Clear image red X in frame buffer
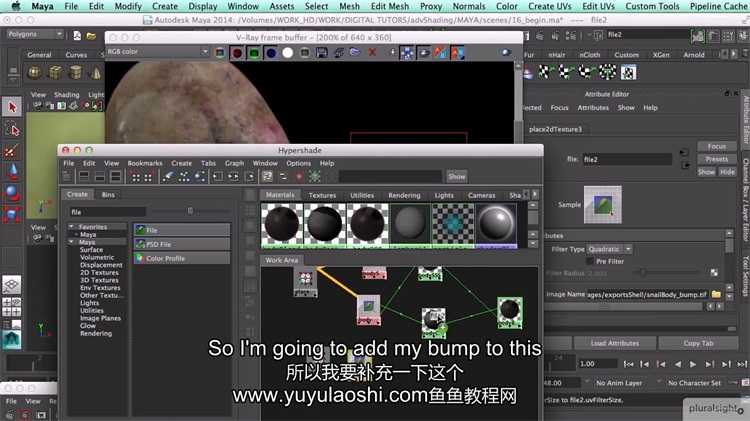 (x=372, y=52)
